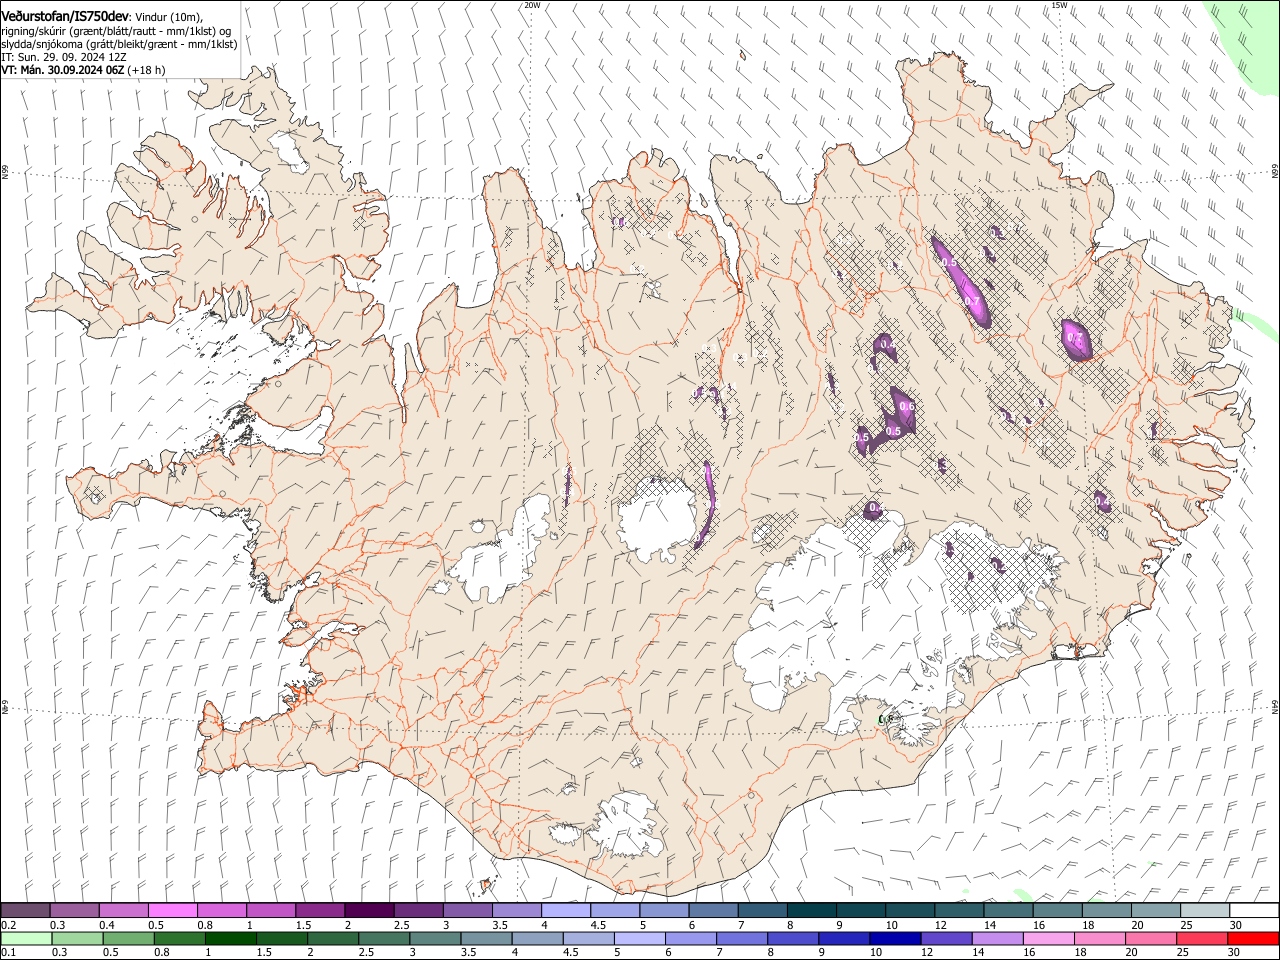Screen dimensions: 1280x960
Task: Pick the grey swatch between 18 and 20, upper scale
Action: coord(1108,911)
